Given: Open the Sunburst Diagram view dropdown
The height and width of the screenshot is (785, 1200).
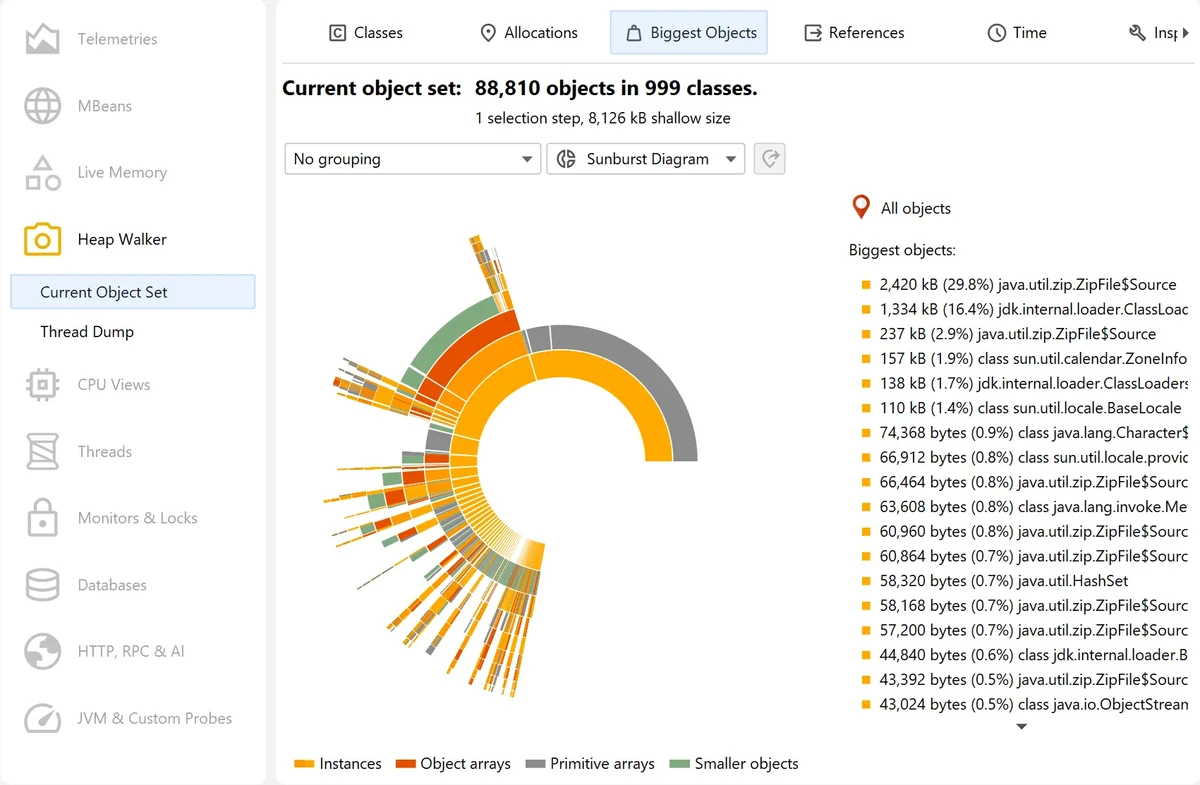Looking at the screenshot, I should [x=646, y=159].
